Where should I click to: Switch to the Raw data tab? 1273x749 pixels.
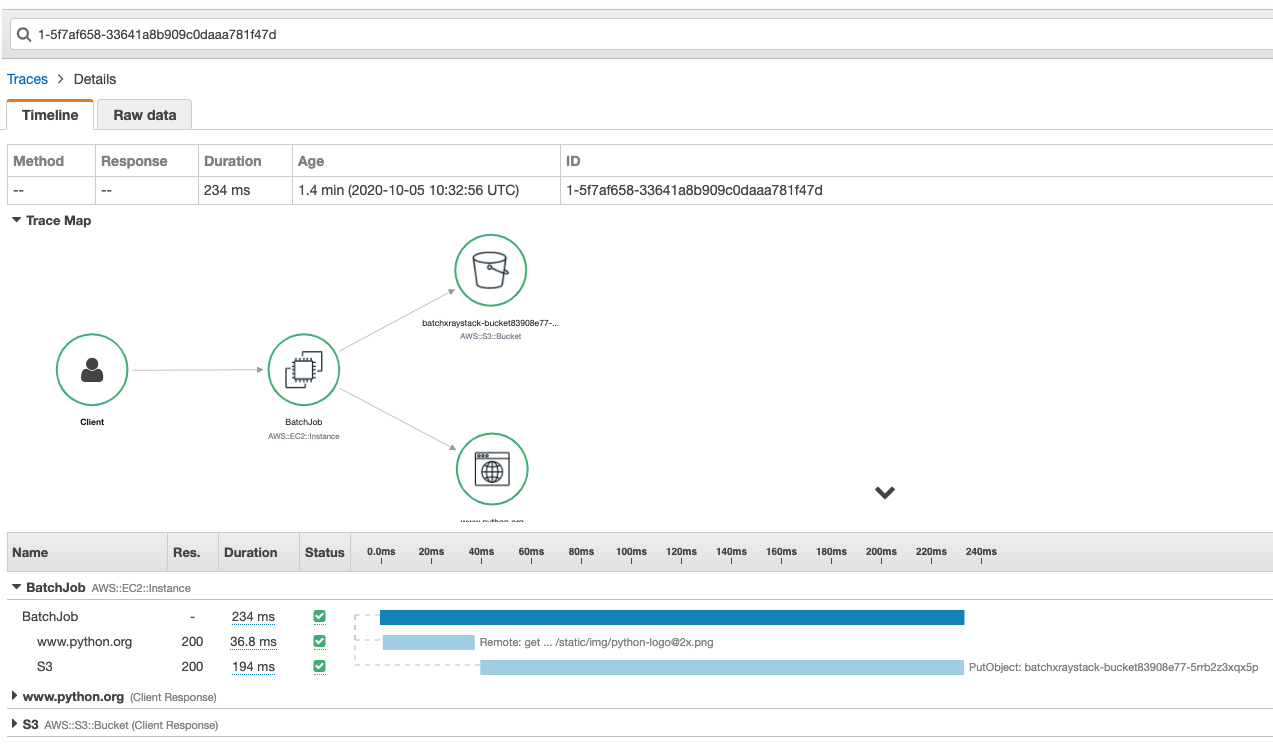[x=143, y=114]
